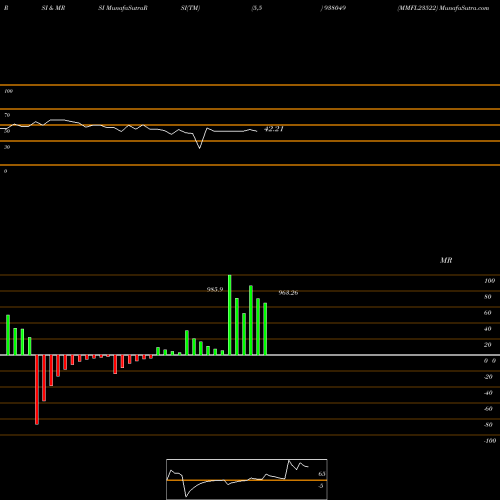Image resolution: width=500 pixels, height=500 pixels.
Task: Click the MRSI value label 985.9
Action: [x=215, y=289]
